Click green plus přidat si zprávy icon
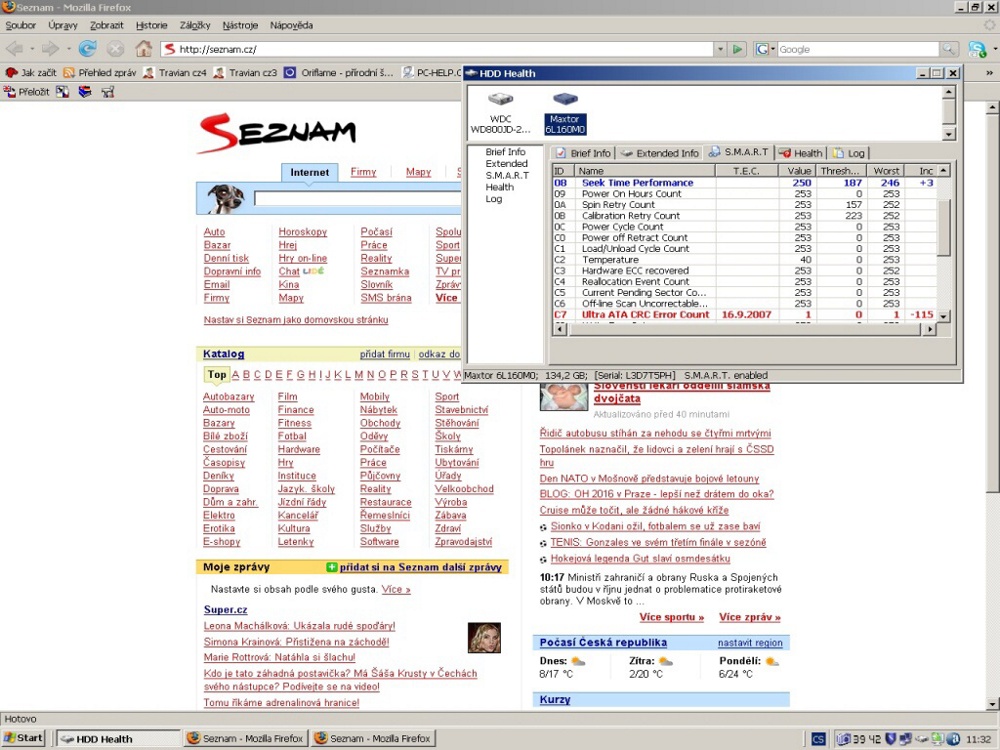This screenshot has width=1000, height=750. pyautogui.click(x=331, y=567)
